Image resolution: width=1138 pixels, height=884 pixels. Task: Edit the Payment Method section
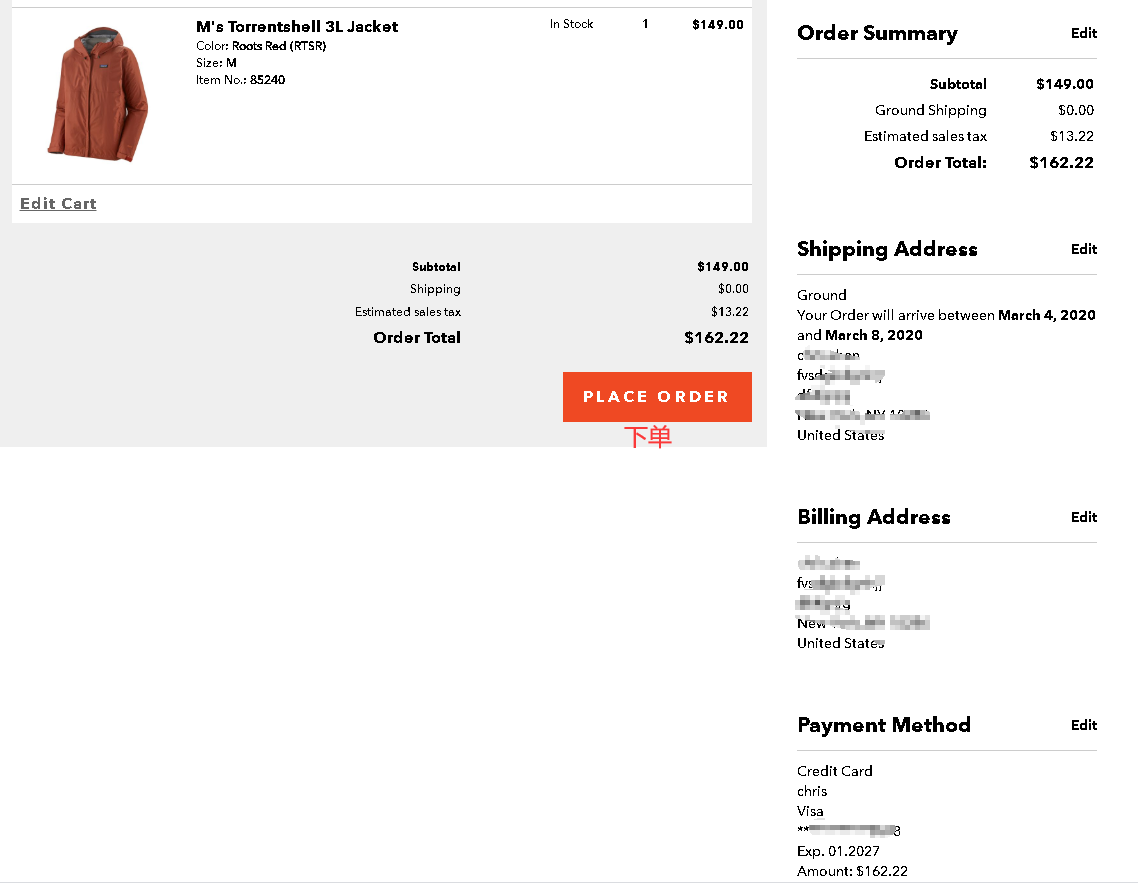pos(1084,725)
